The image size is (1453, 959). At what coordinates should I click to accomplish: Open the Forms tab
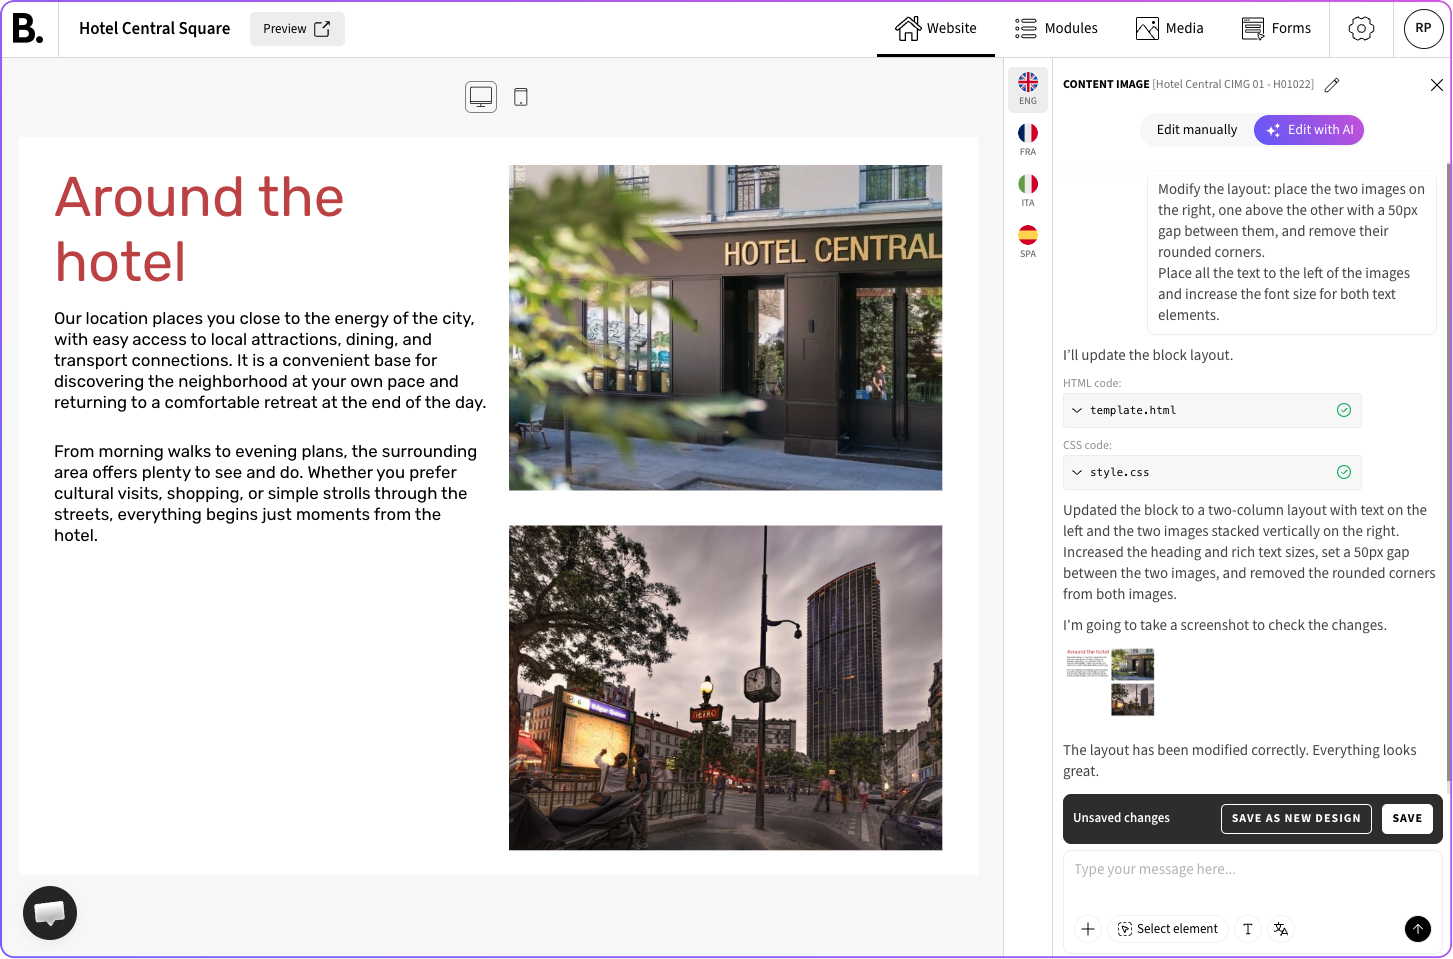pyautogui.click(x=1276, y=29)
